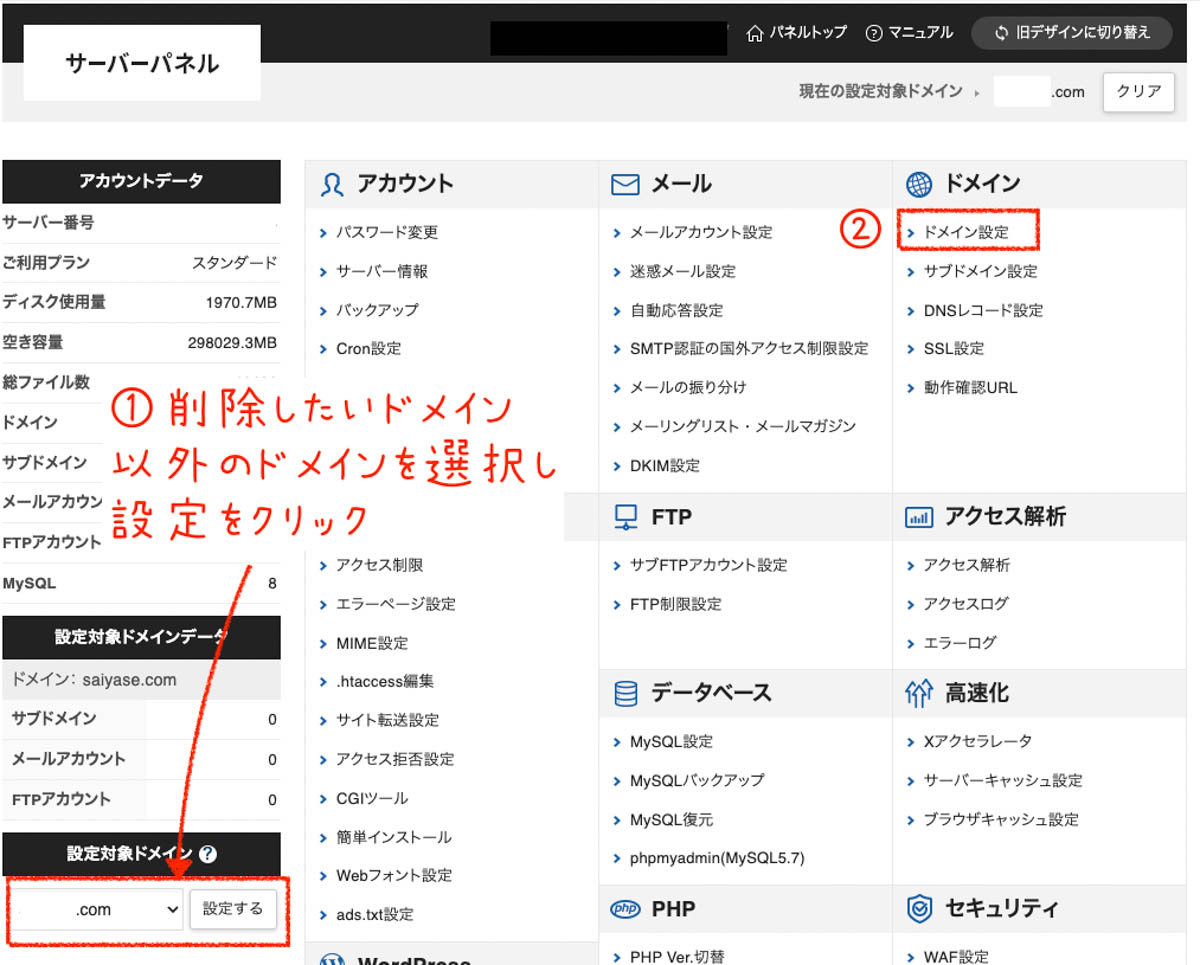Open サブドメイン設定
1200x965 pixels.
click(980, 271)
